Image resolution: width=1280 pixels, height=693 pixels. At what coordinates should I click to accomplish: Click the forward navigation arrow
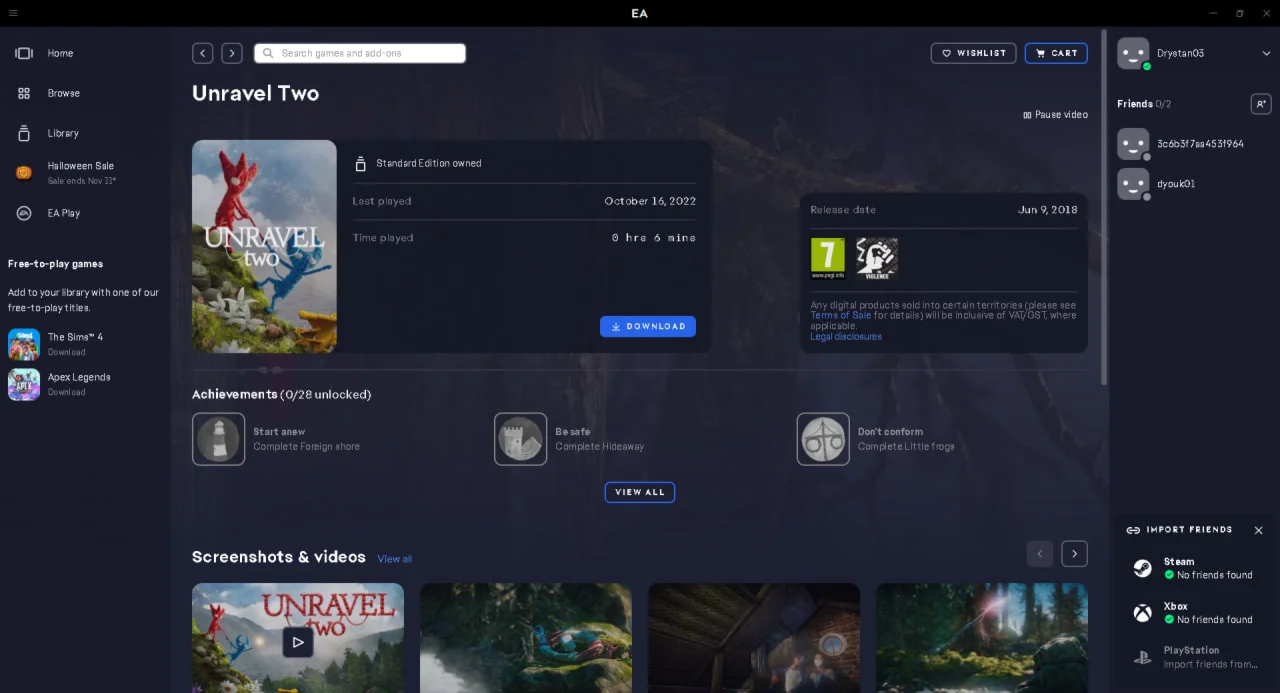232,53
